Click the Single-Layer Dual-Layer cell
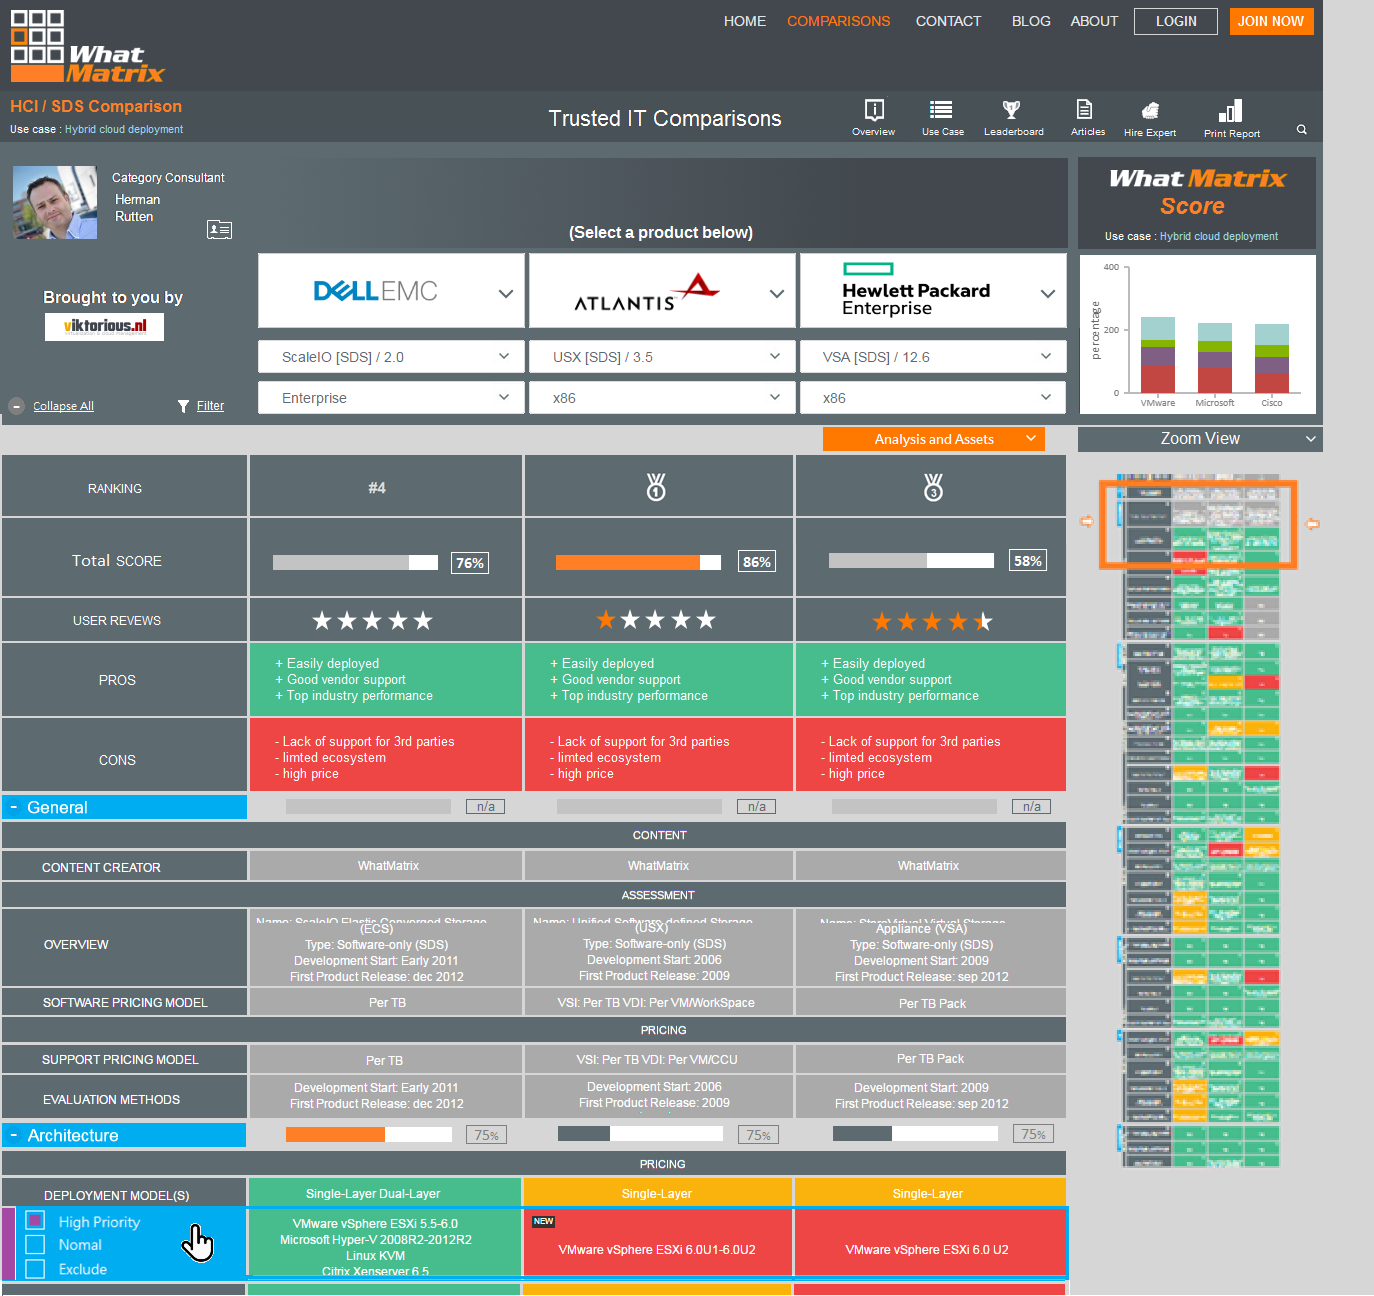The image size is (1374, 1296). (x=384, y=1192)
